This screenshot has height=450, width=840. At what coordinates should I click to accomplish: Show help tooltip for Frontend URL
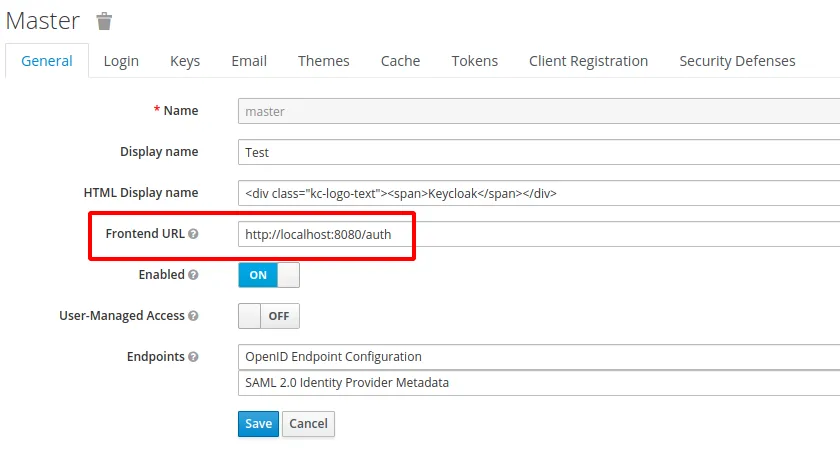(x=193, y=234)
